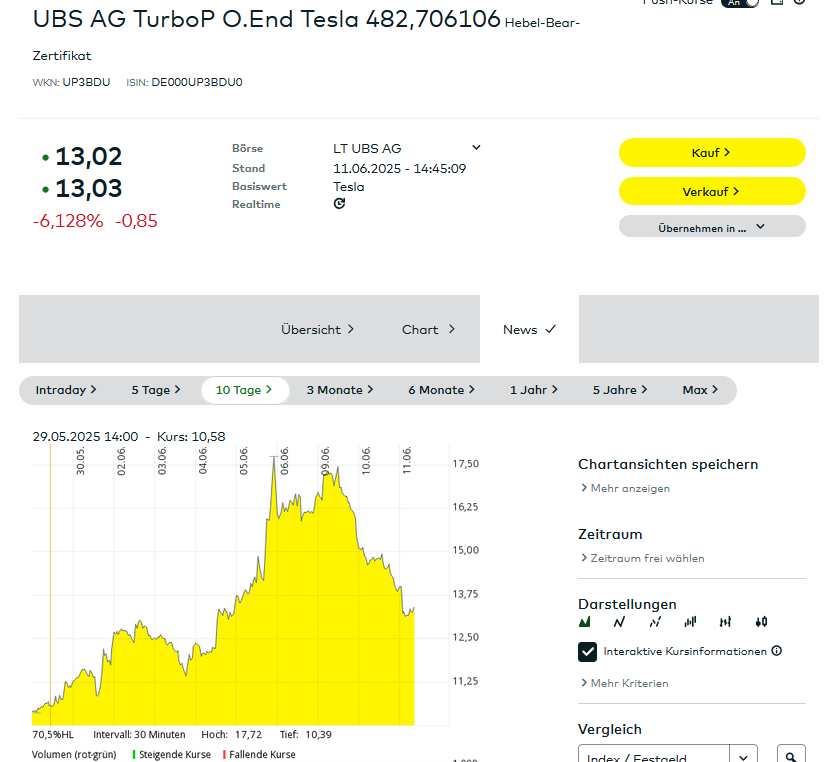Click the 30.05. date label on chart
Viewport: 839px width, 762px height.
coord(80,461)
